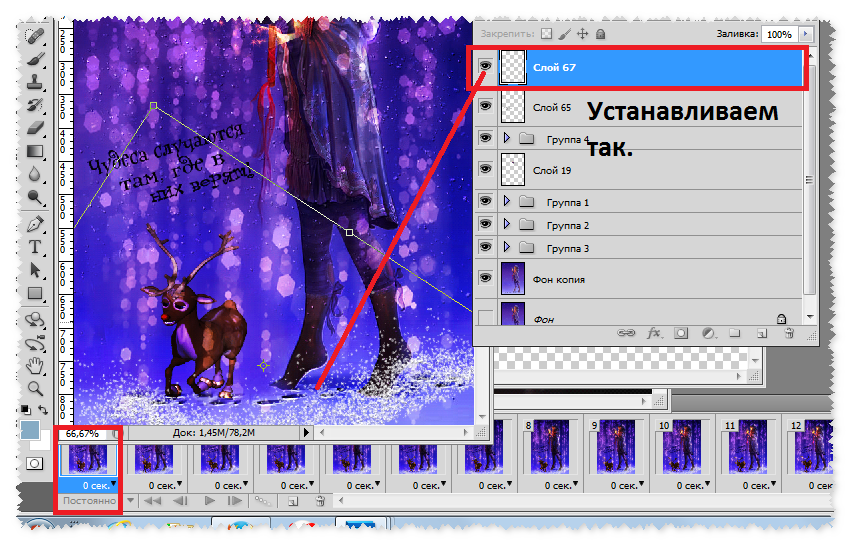Expand Группа 2 folder
The width and height of the screenshot is (852, 546).
(x=507, y=224)
